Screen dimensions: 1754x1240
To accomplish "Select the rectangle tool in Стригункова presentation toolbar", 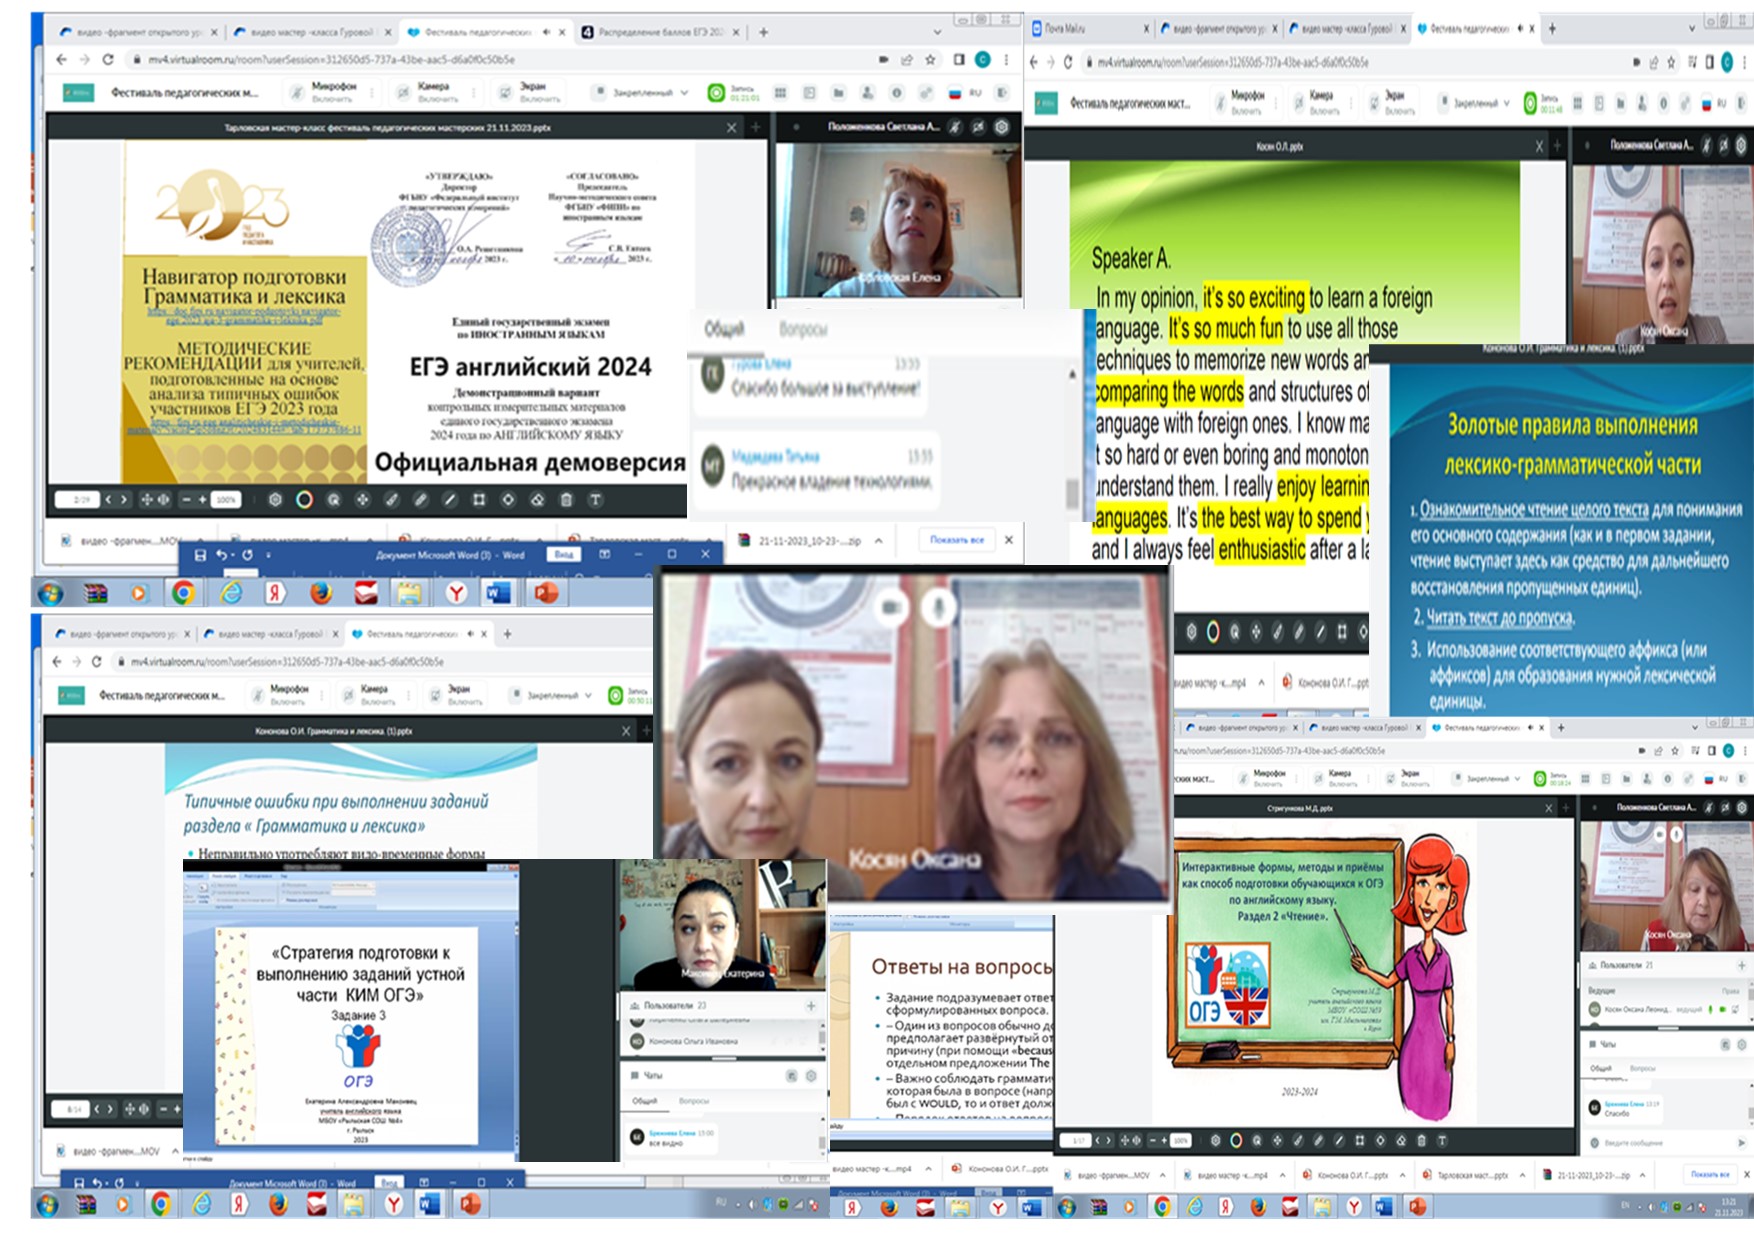I will pos(1360,1140).
